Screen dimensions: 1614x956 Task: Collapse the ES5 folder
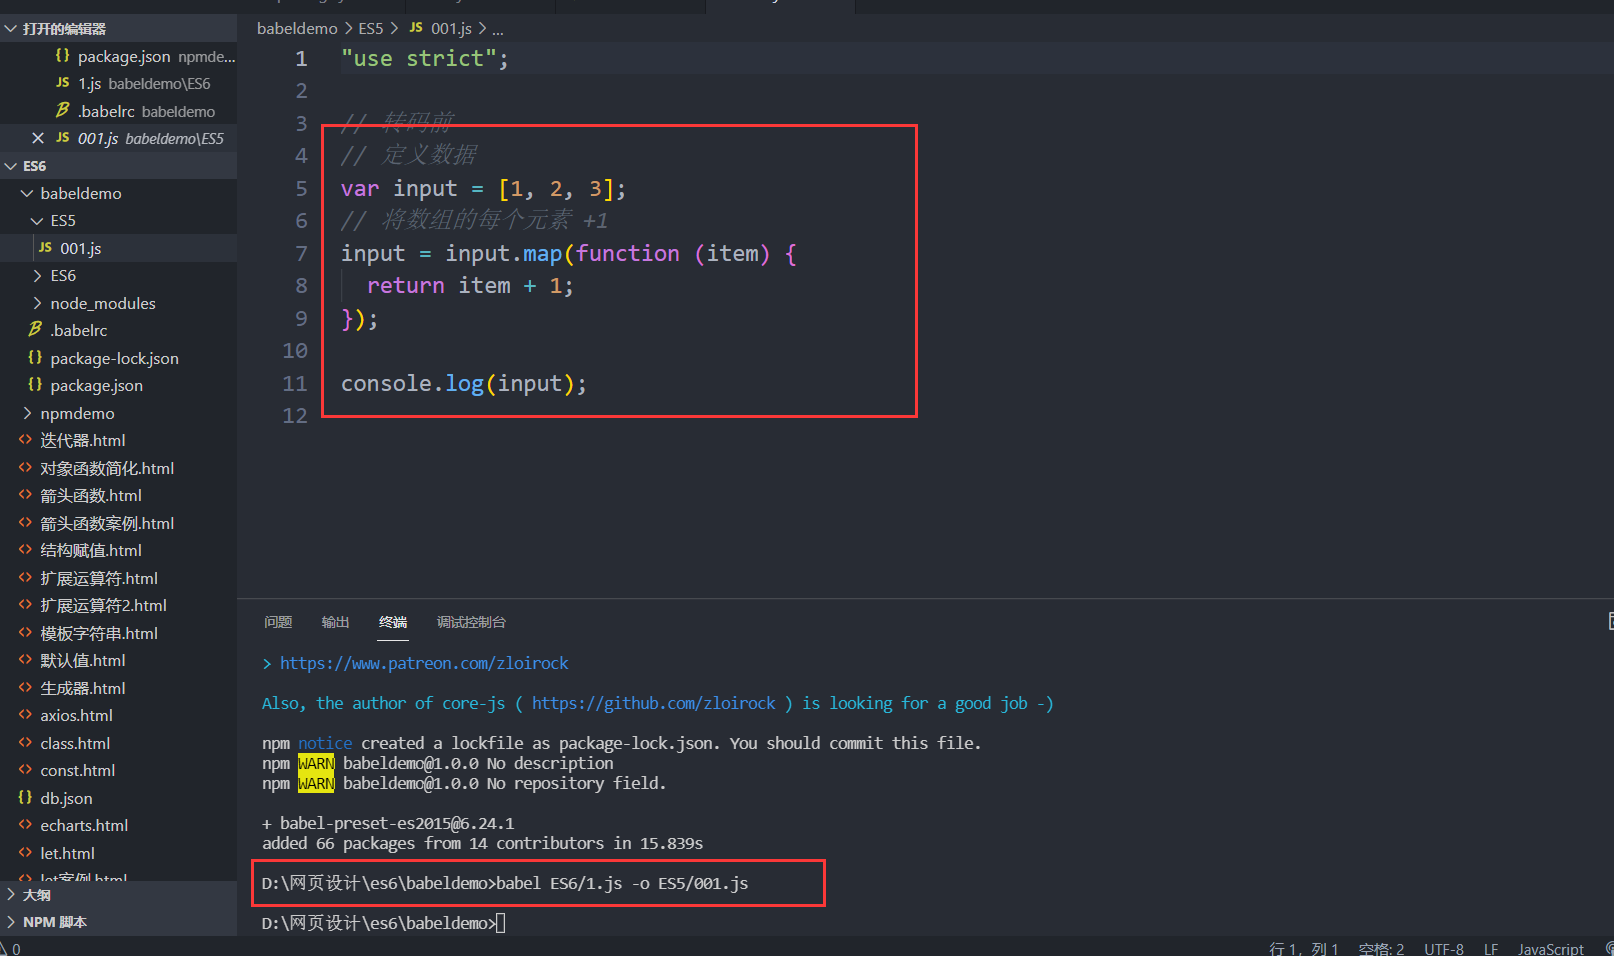tap(37, 220)
